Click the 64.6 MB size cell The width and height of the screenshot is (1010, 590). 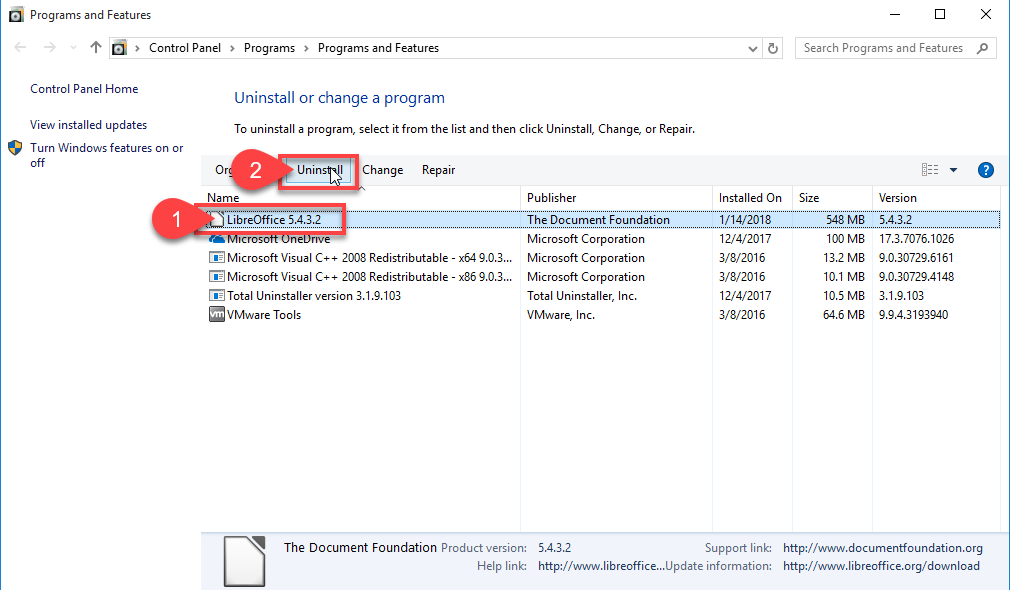(x=844, y=315)
